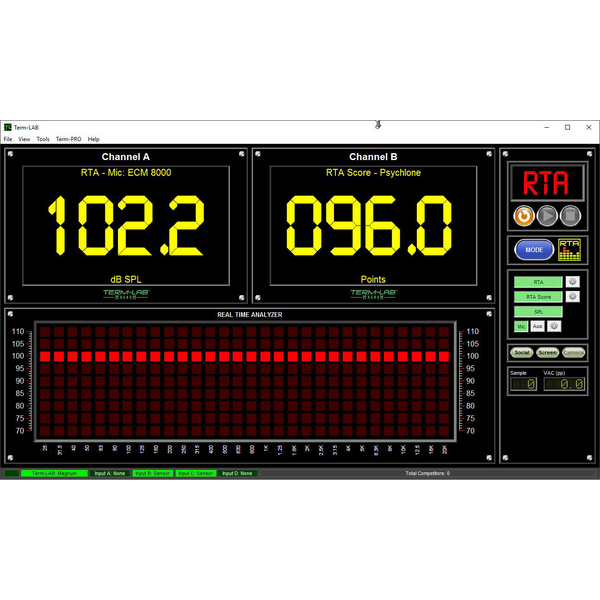This screenshot has height=600, width=600.
Task: Click 'Input A: None' status entry
Action: (109, 473)
